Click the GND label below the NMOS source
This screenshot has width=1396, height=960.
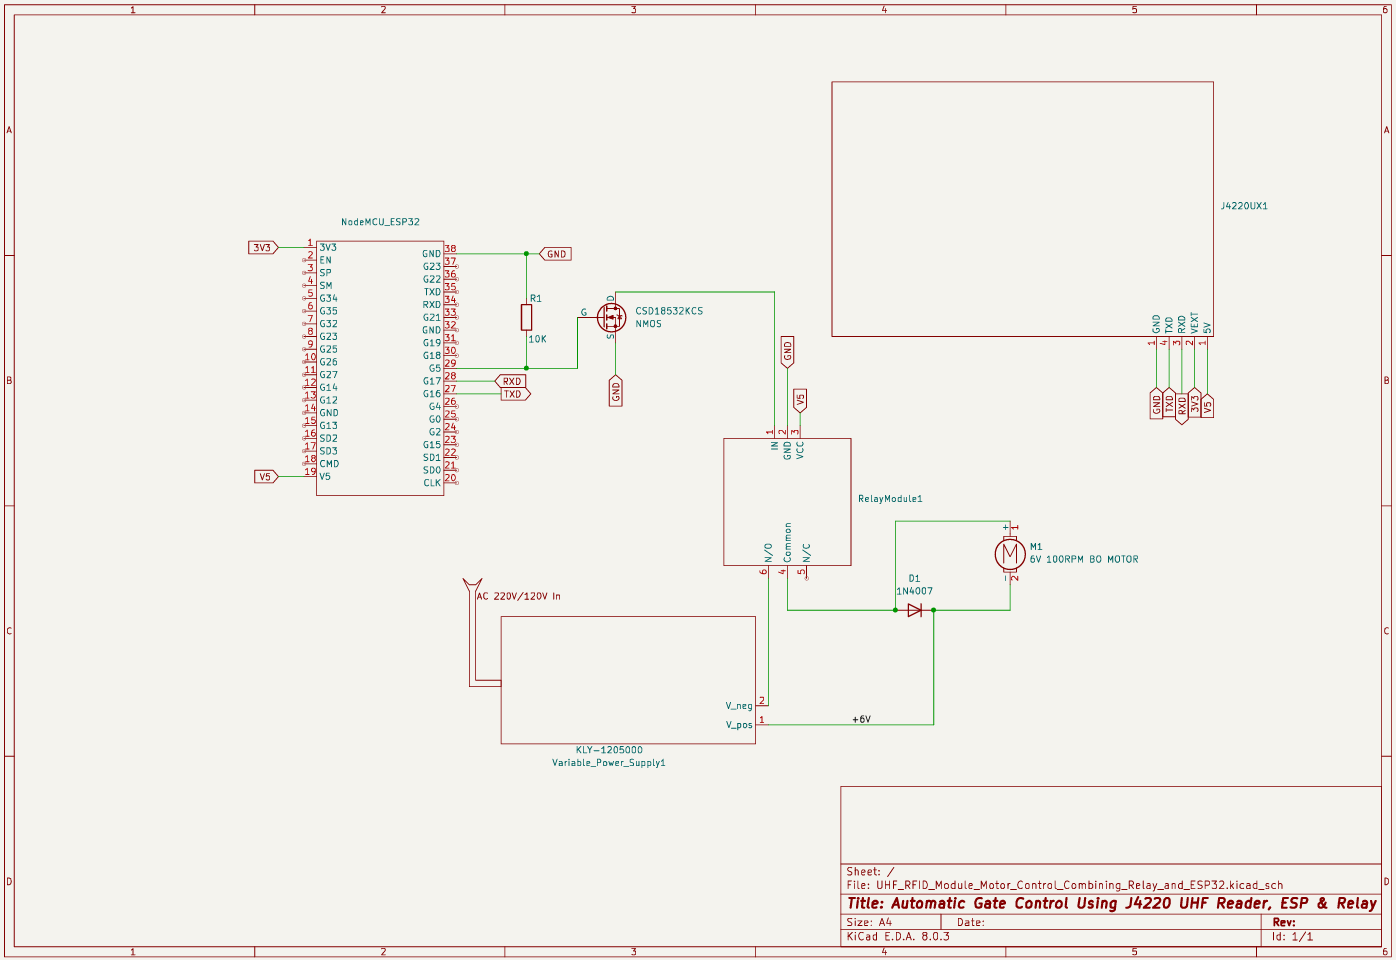616,391
